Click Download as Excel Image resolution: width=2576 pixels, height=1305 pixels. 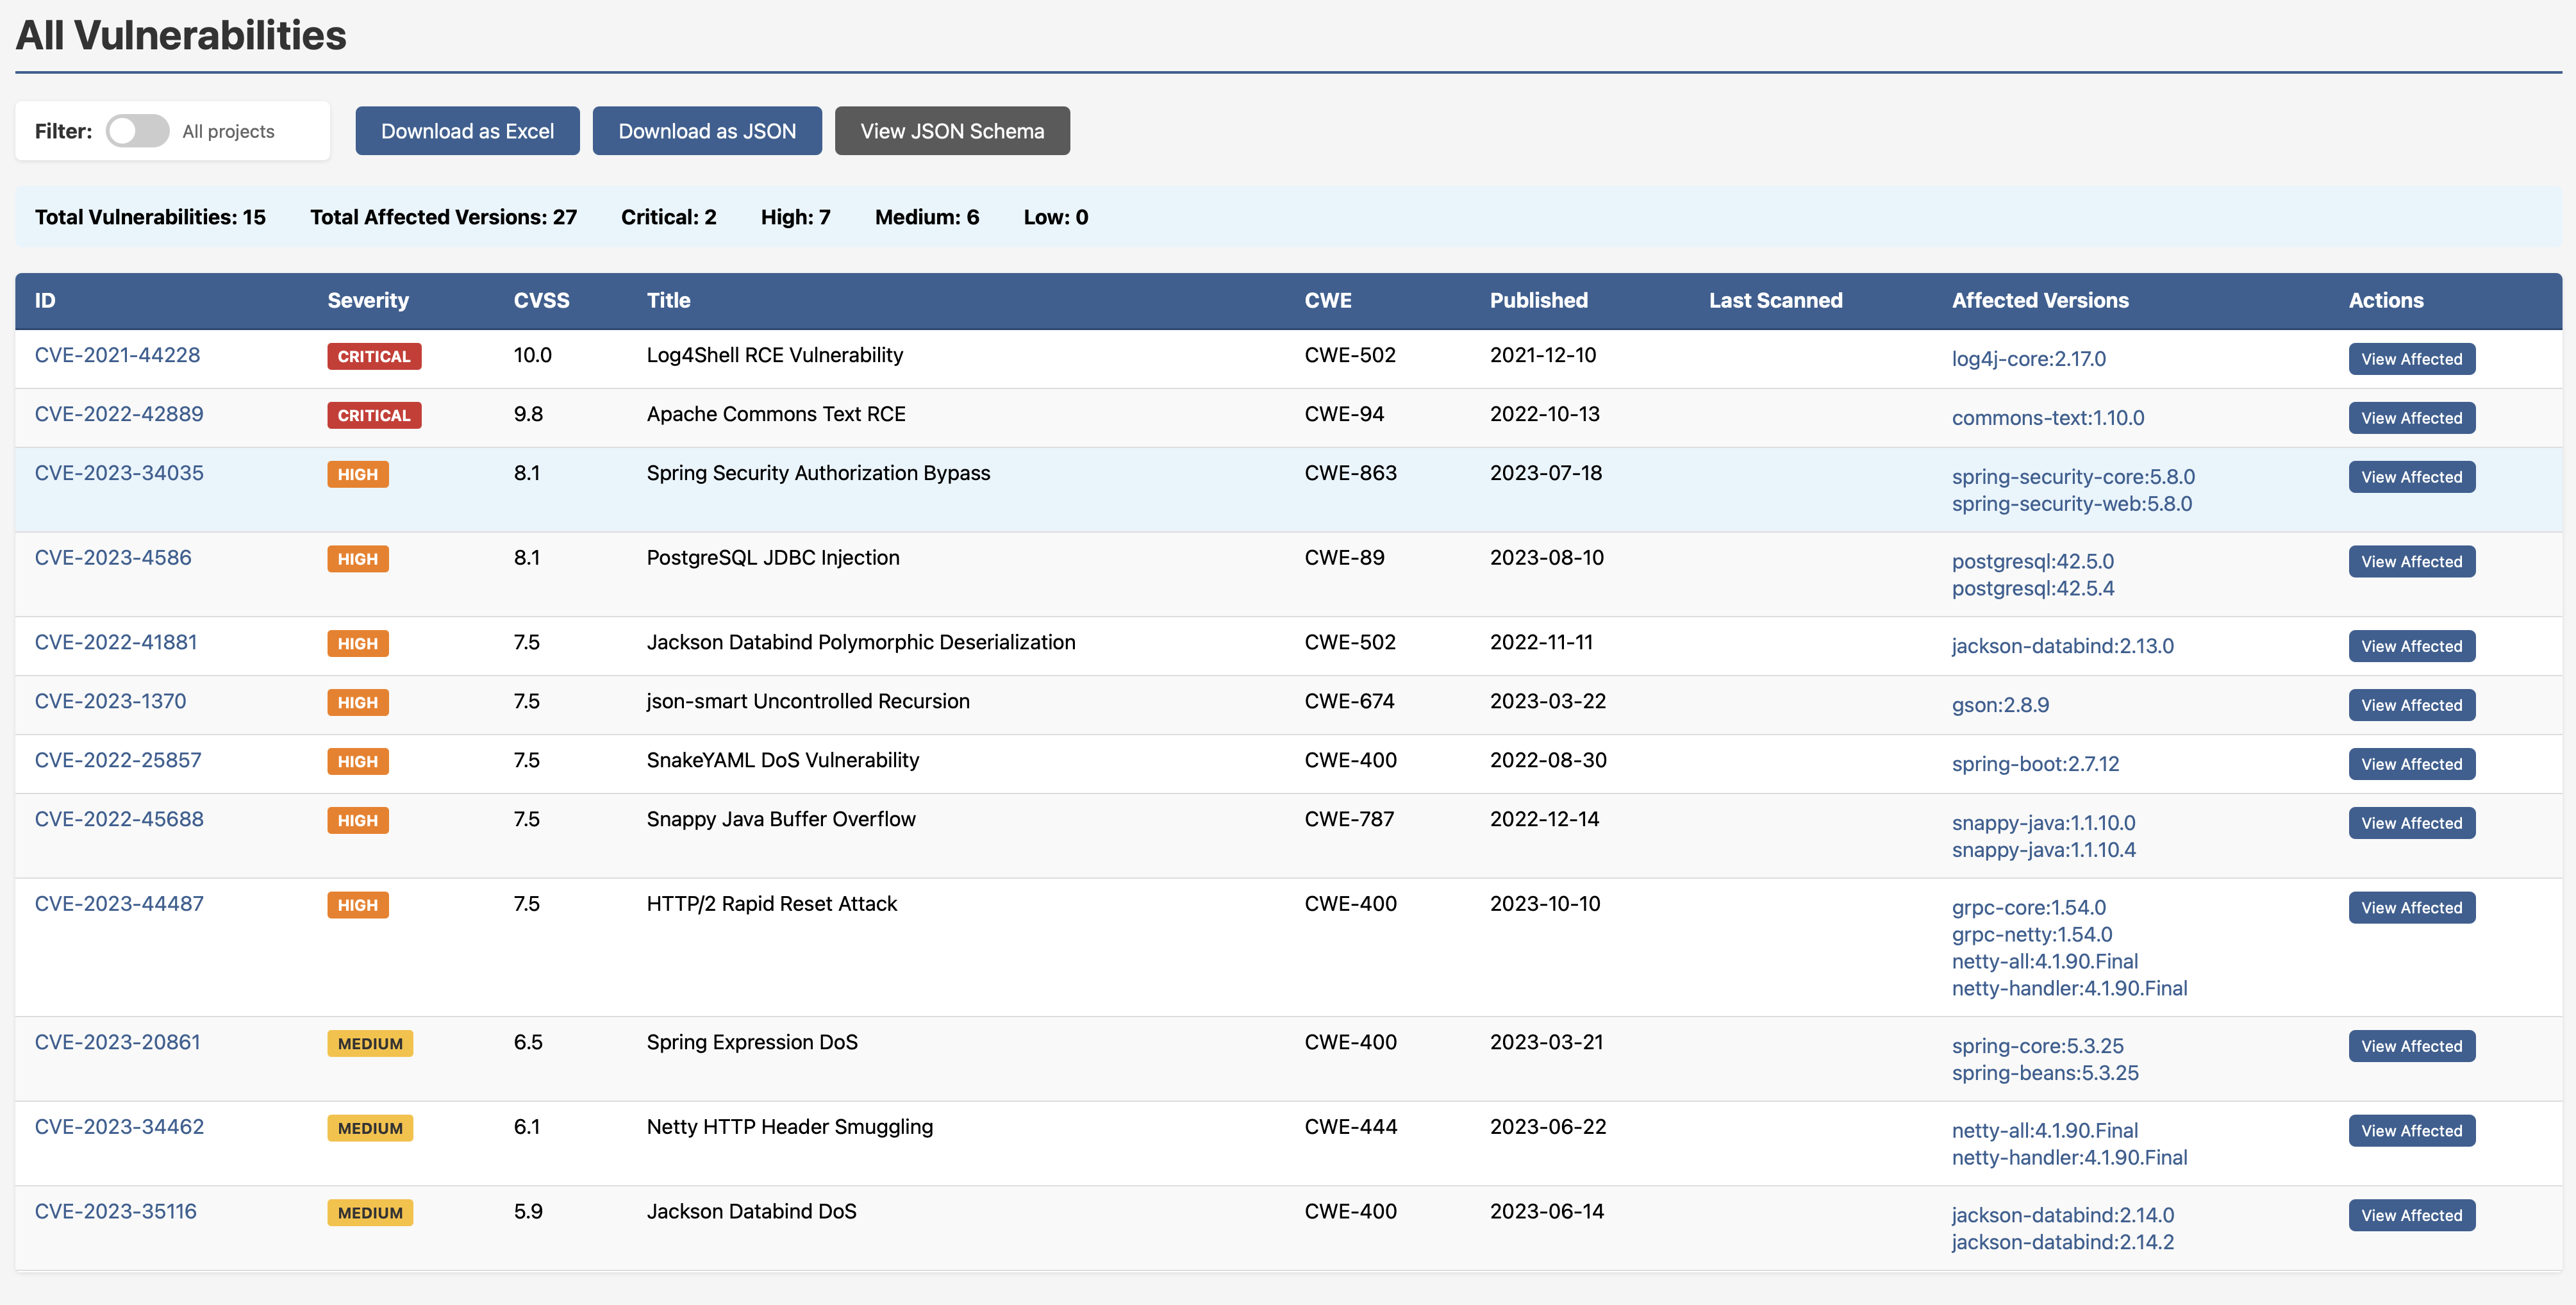[466, 130]
